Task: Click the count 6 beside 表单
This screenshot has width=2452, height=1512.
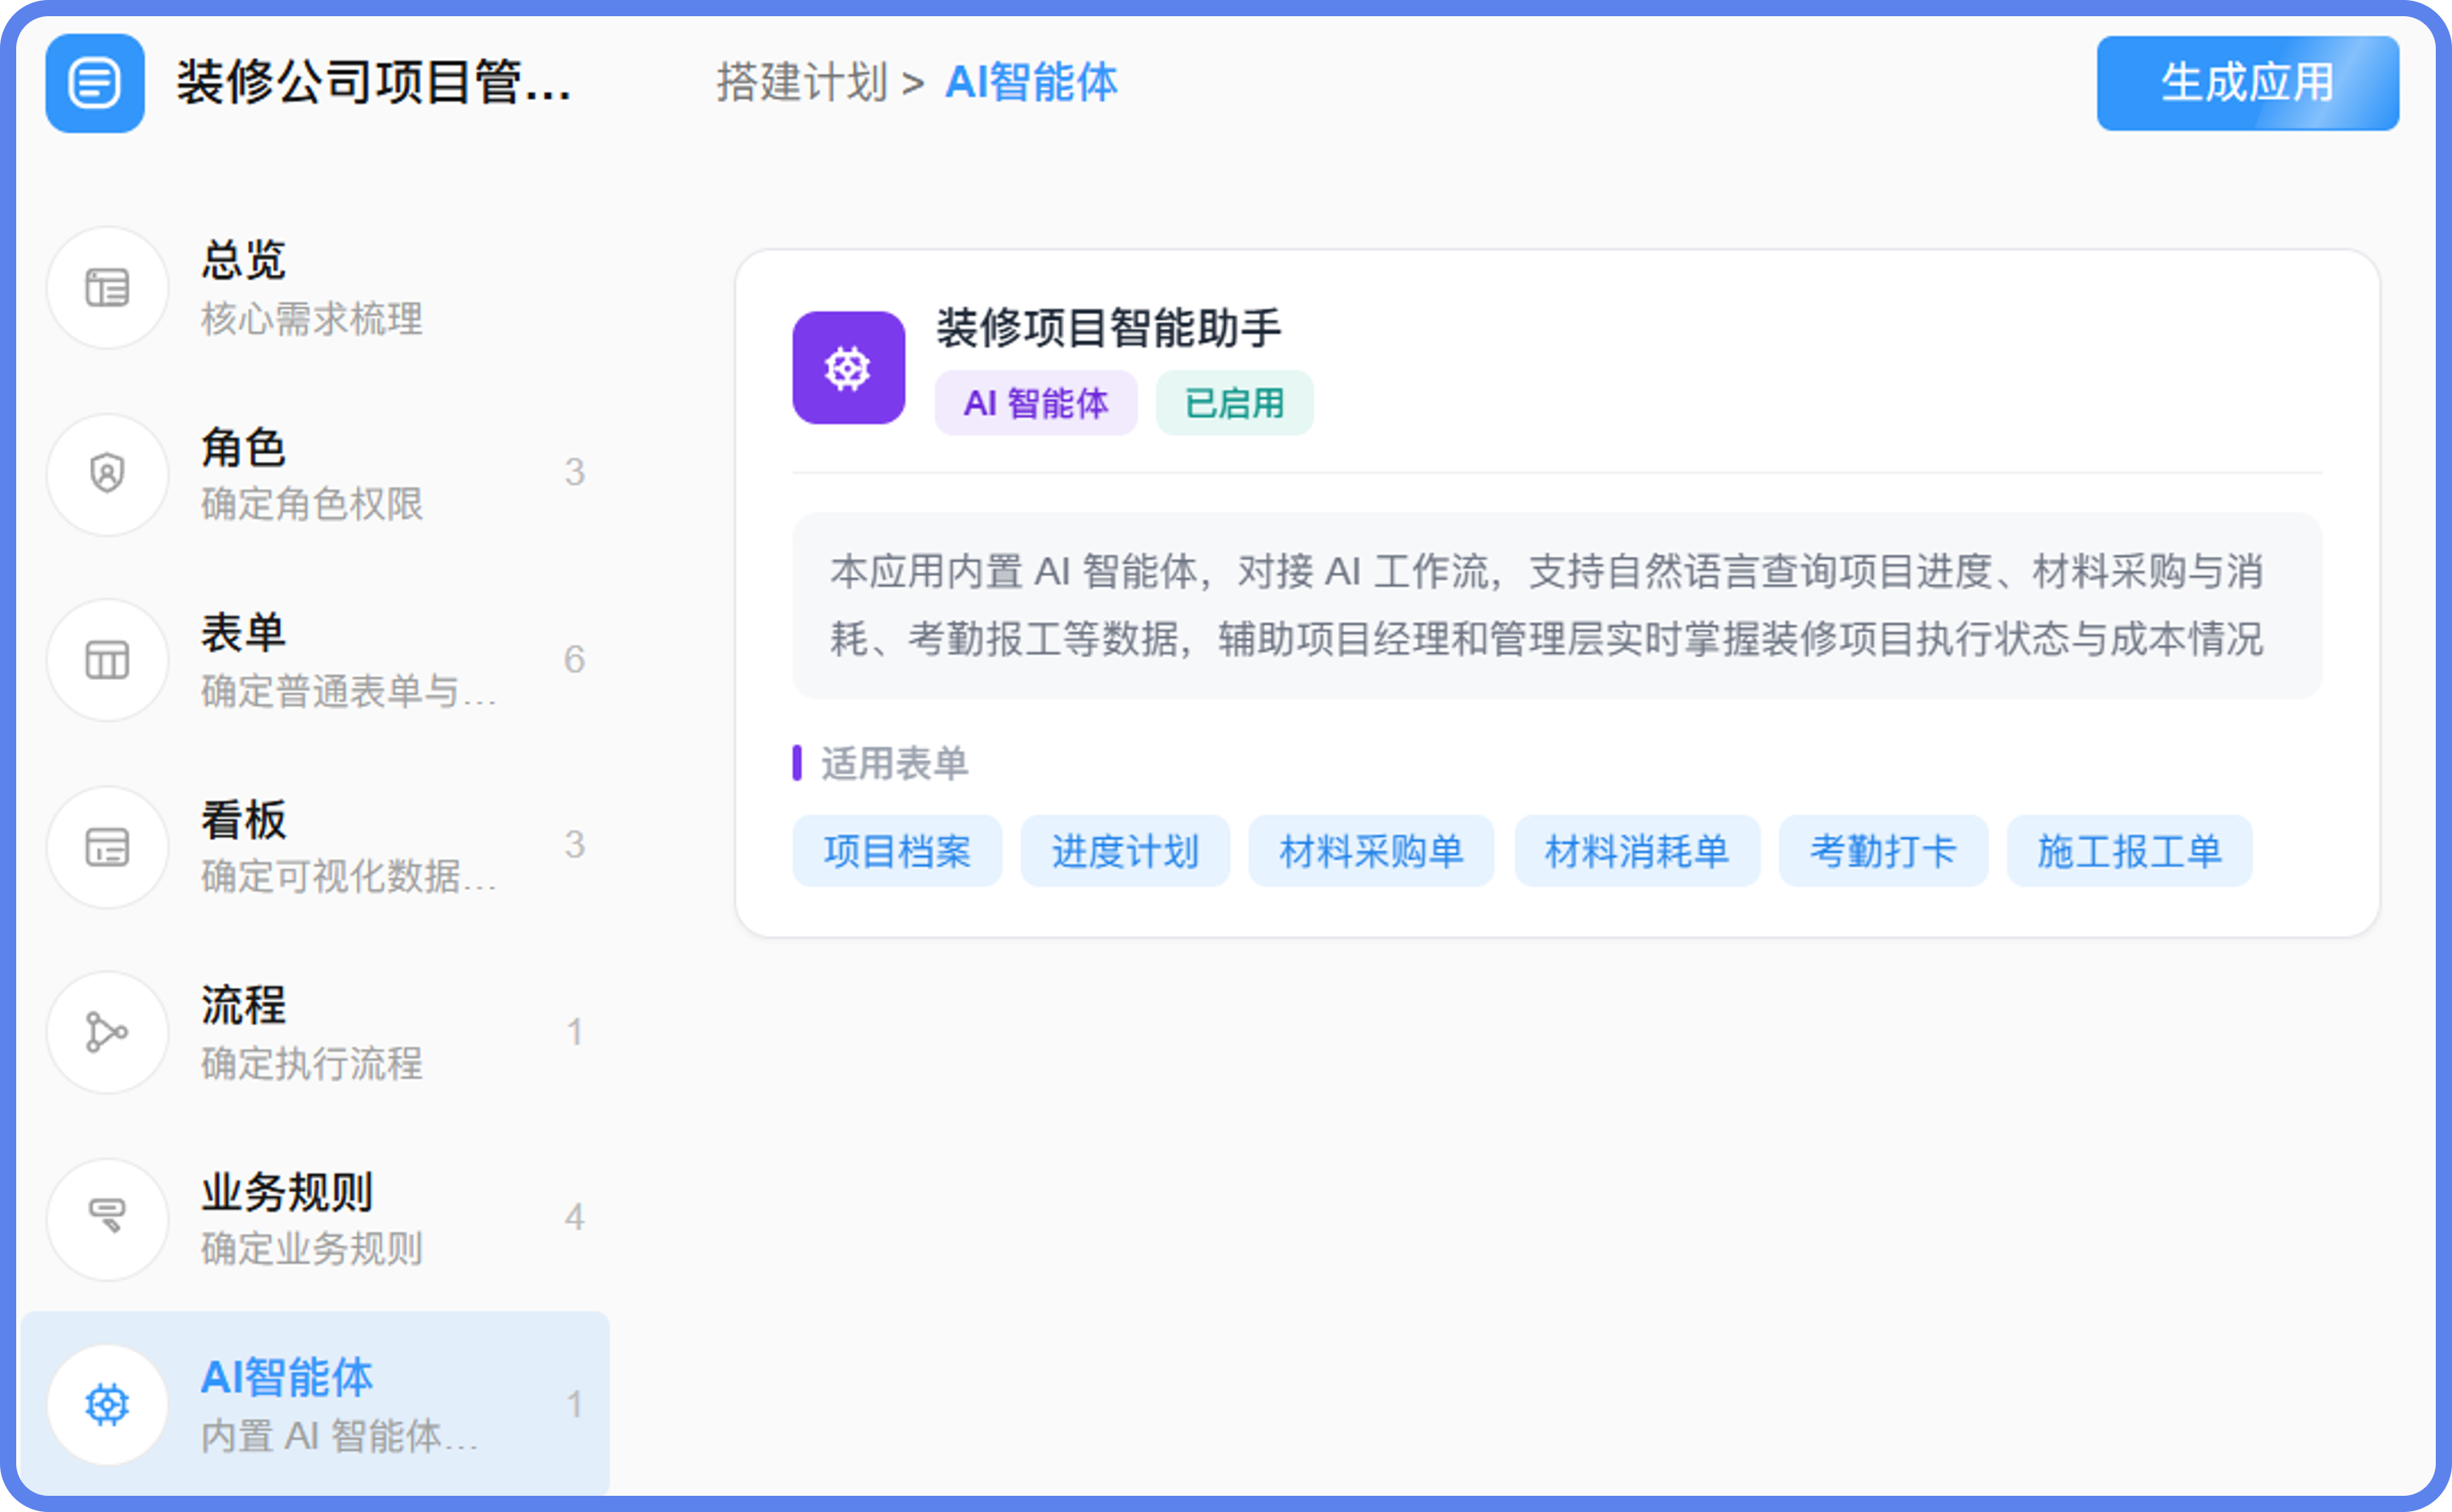Action: 574,660
